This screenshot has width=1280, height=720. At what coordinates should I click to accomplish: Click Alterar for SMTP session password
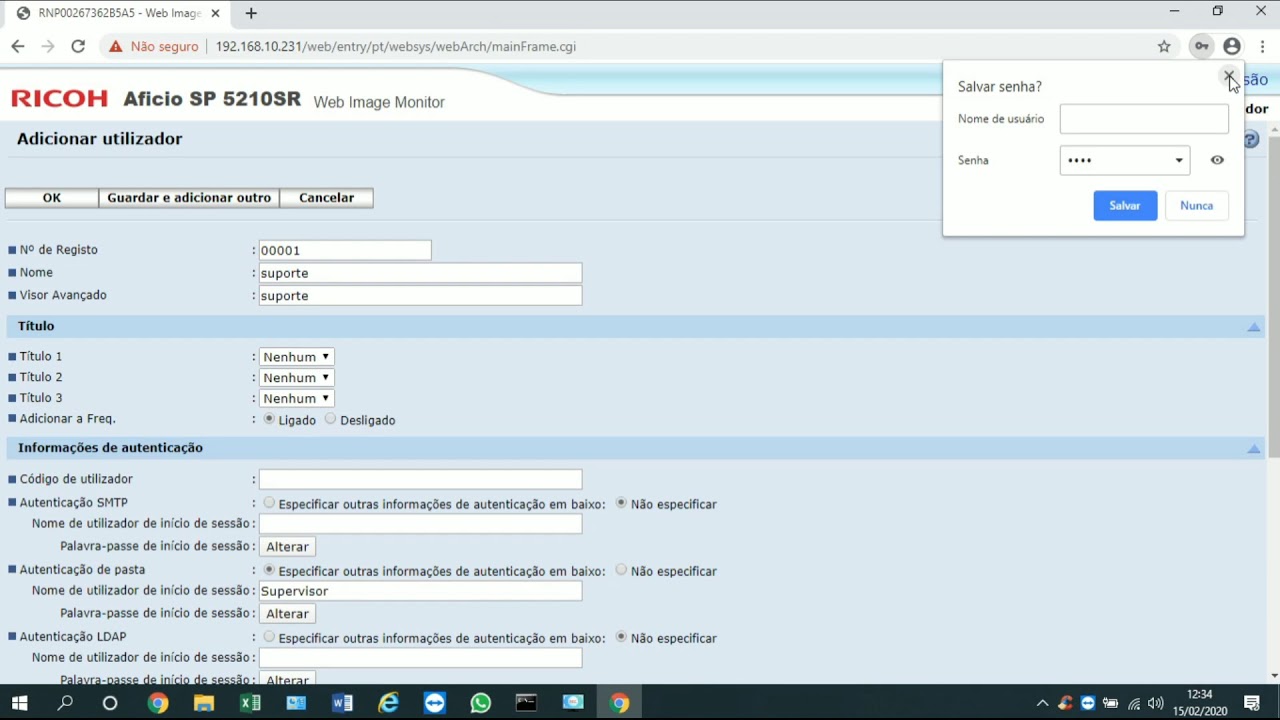click(x=287, y=547)
